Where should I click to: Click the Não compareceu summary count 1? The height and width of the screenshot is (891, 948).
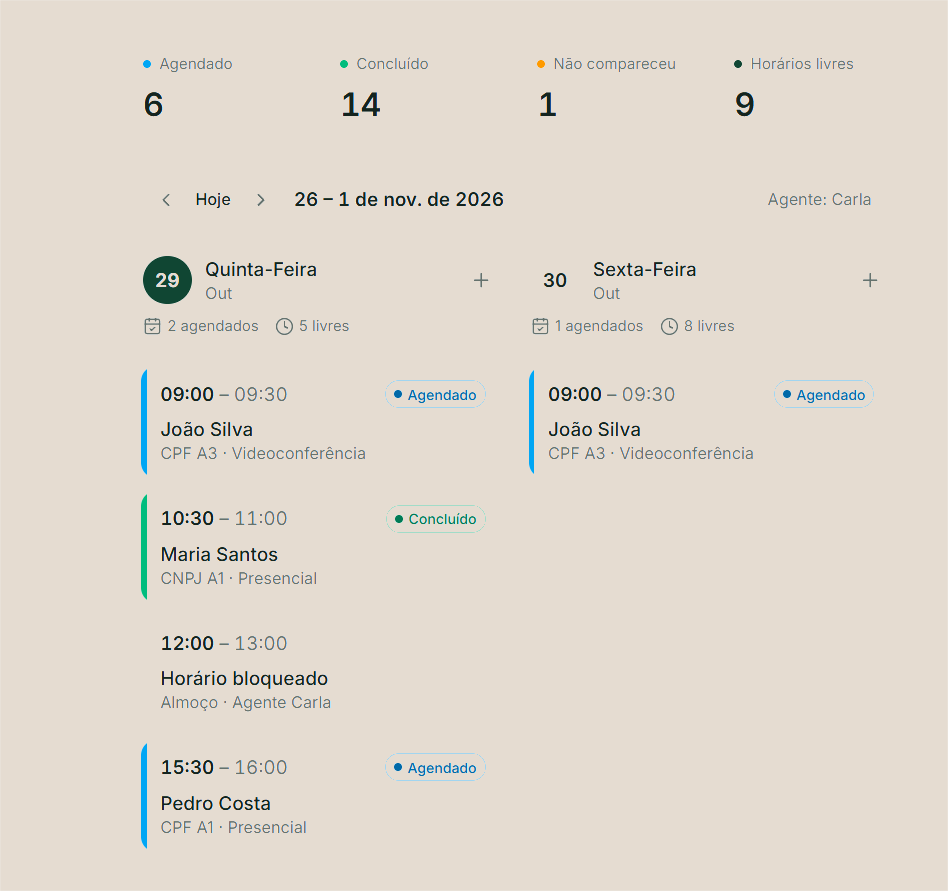547,105
